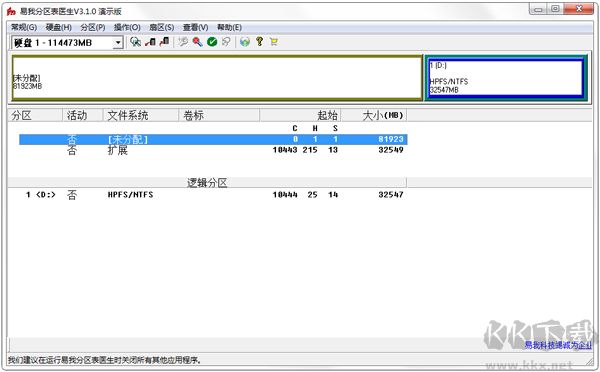The height and width of the screenshot is (372, 600).
Task: Click the 起始 column header
Action: (x=300, y=115)
